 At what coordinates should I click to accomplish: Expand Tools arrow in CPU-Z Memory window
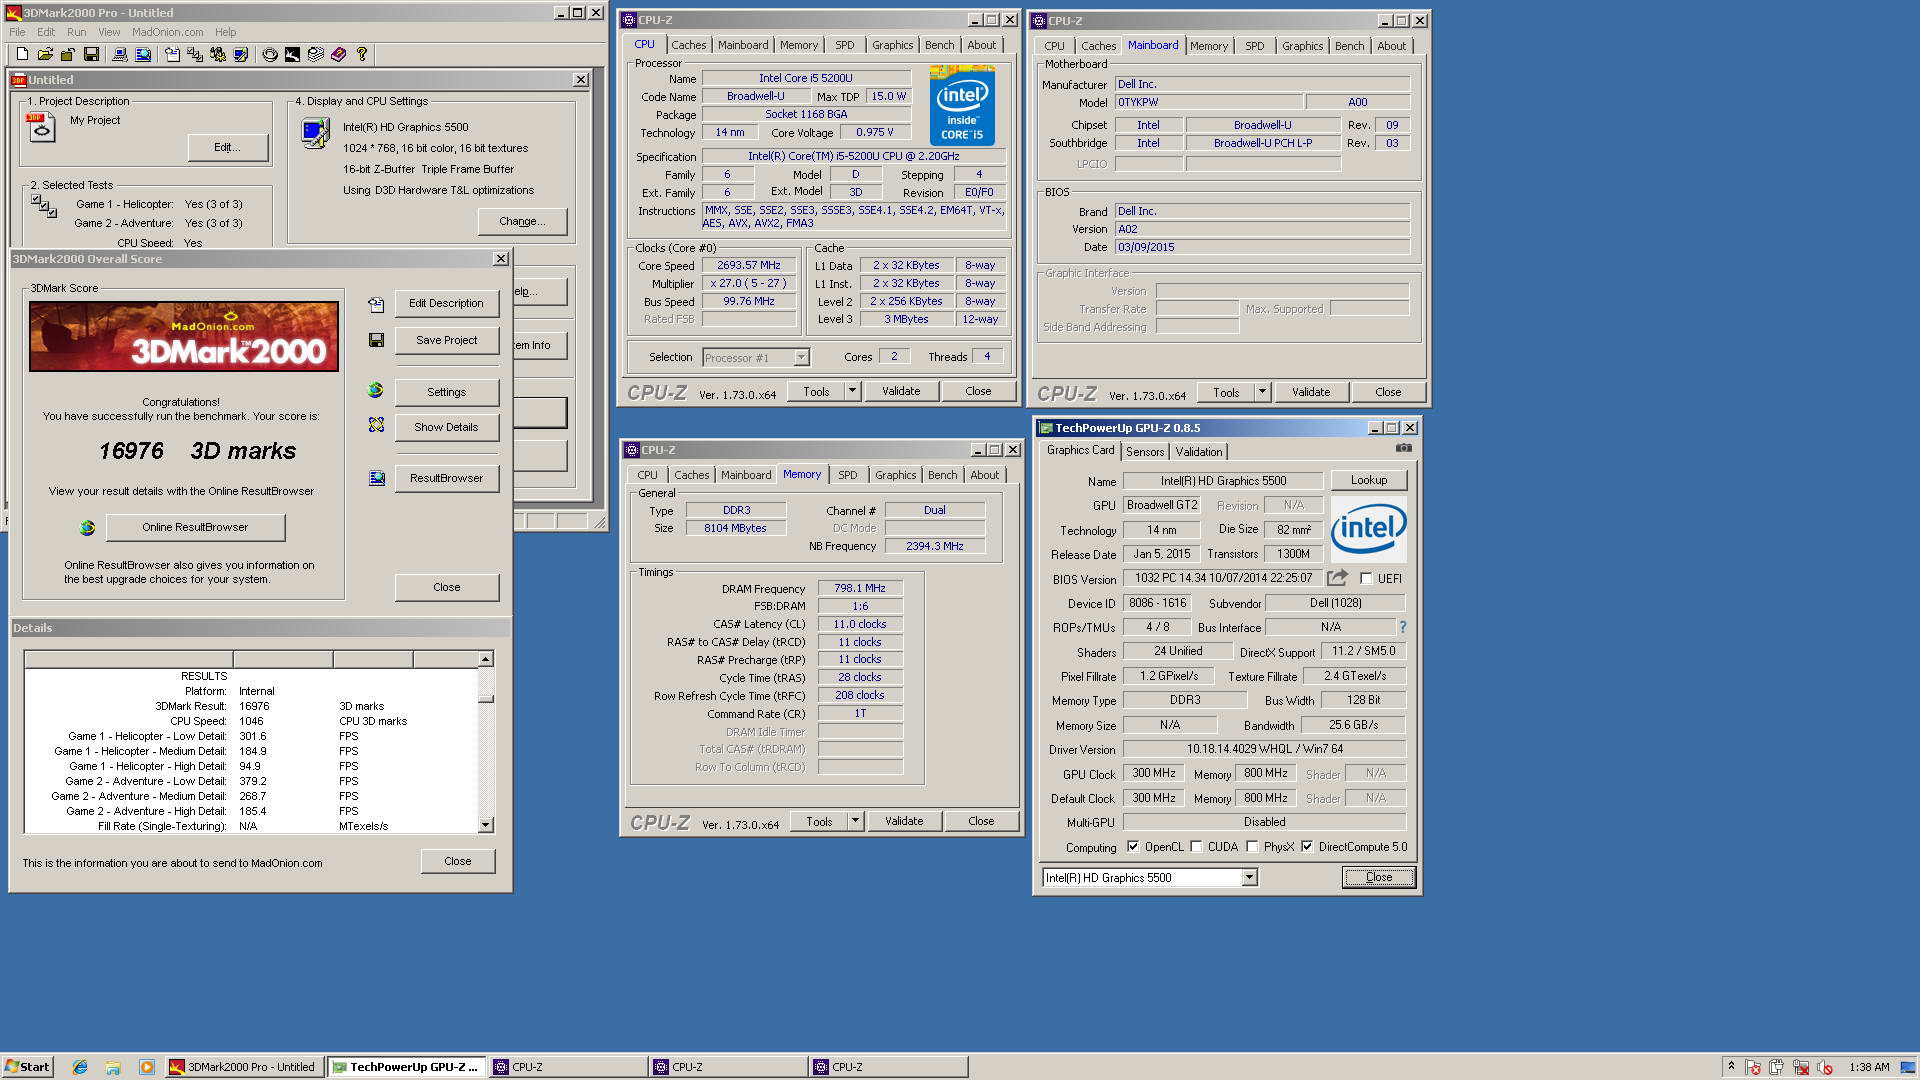(856, 821)
